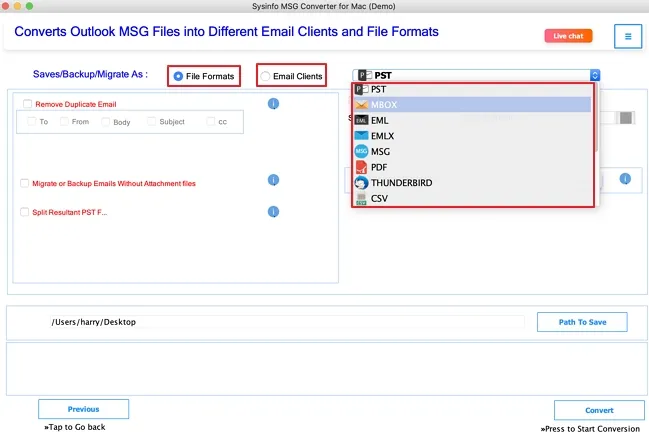Click the format list scrollbar
The height and width of the screenshot is (443, 649).
tap(596, 118)
